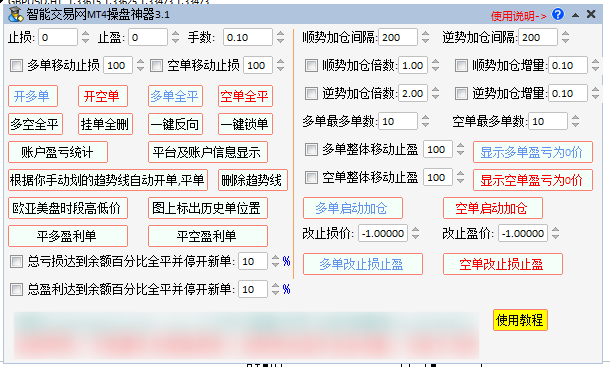Click 多单启动加仓 button
This screenshot has height=367, width=610.
coord(352,208)
